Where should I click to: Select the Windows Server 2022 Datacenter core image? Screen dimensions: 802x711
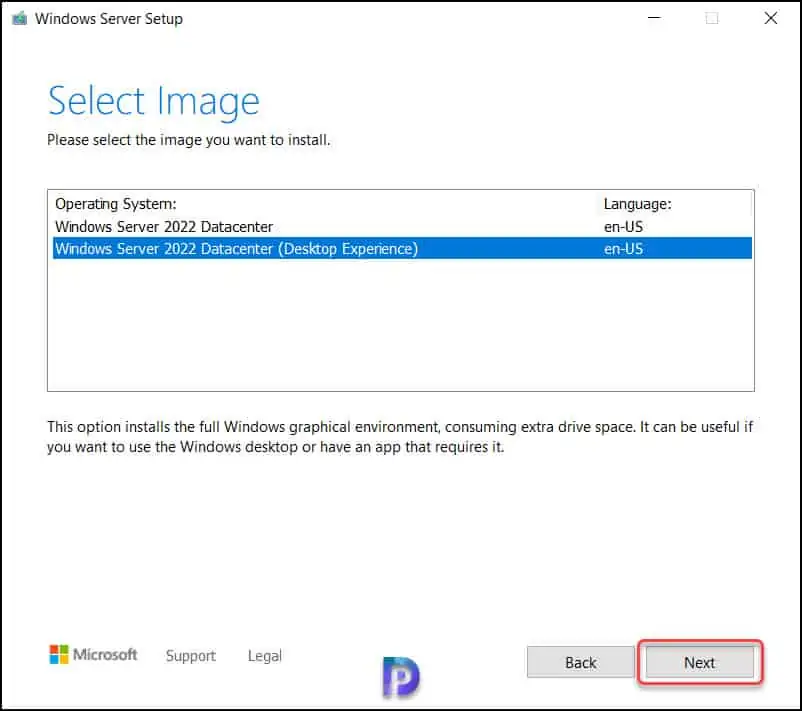(x=402, y=227)
